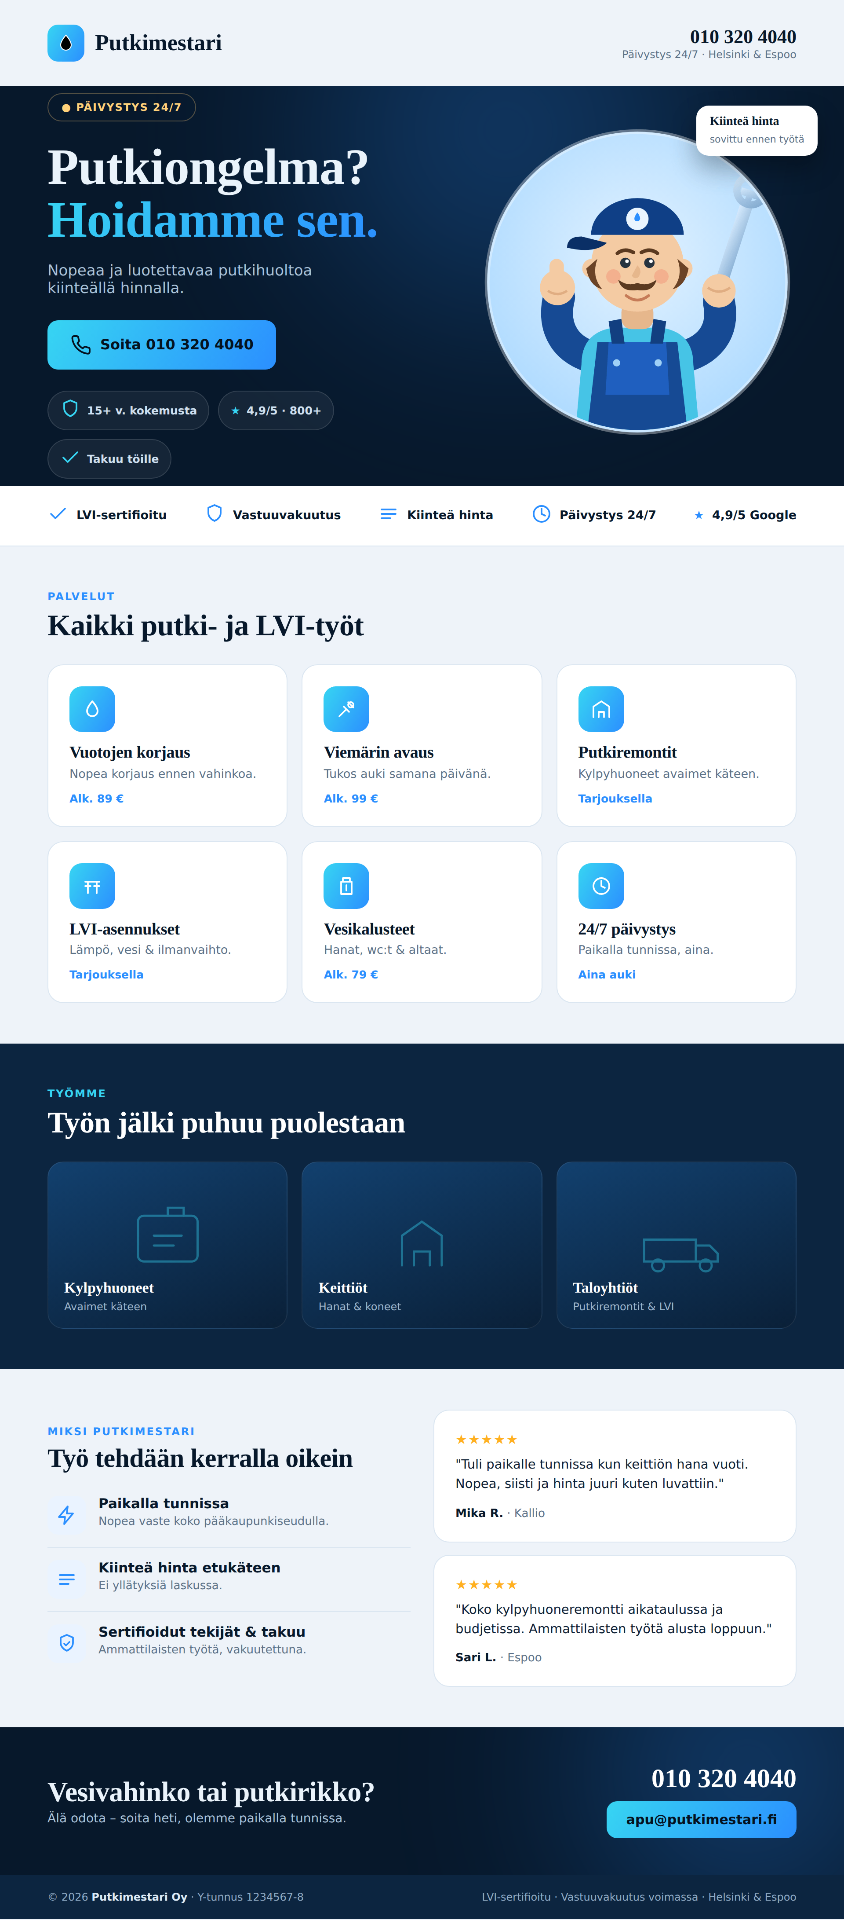Click the Soita 010 320 4040 button
844x1920 pixels.
tap(162, 345)
